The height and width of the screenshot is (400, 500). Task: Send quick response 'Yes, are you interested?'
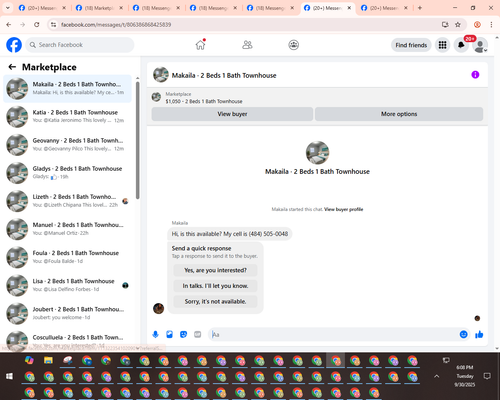215,270
